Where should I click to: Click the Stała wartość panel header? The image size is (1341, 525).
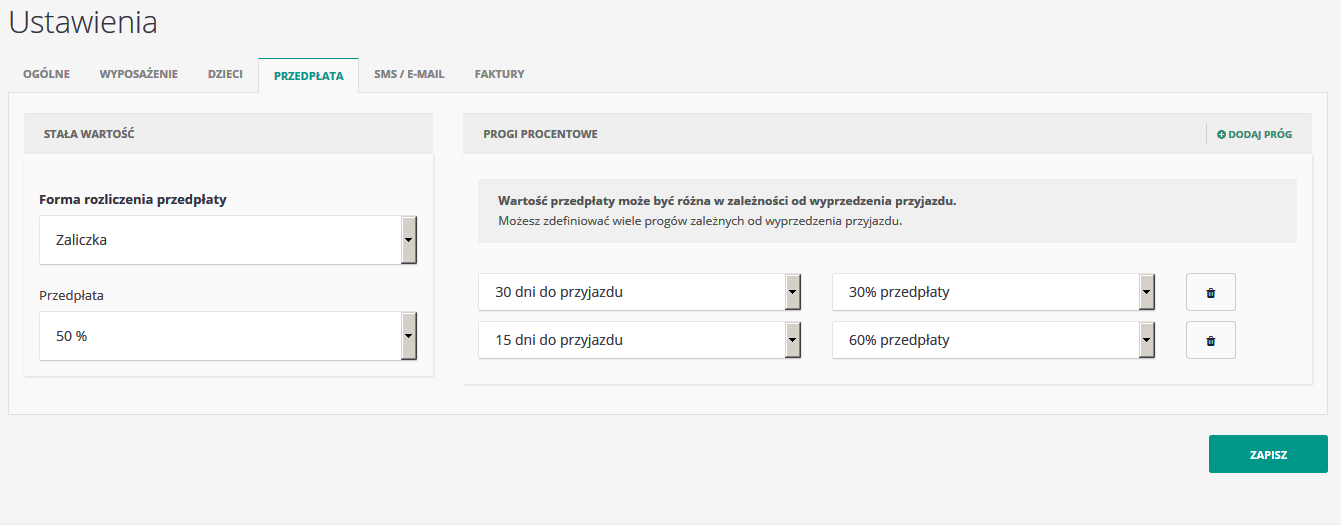tap(89, 133)
